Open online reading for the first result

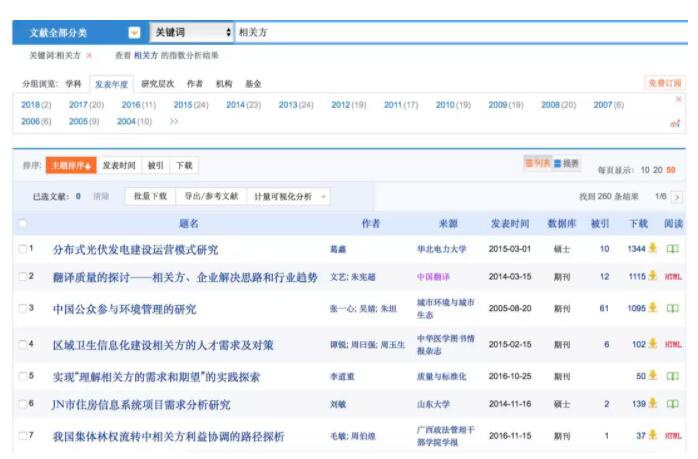(x=673, y=249)
